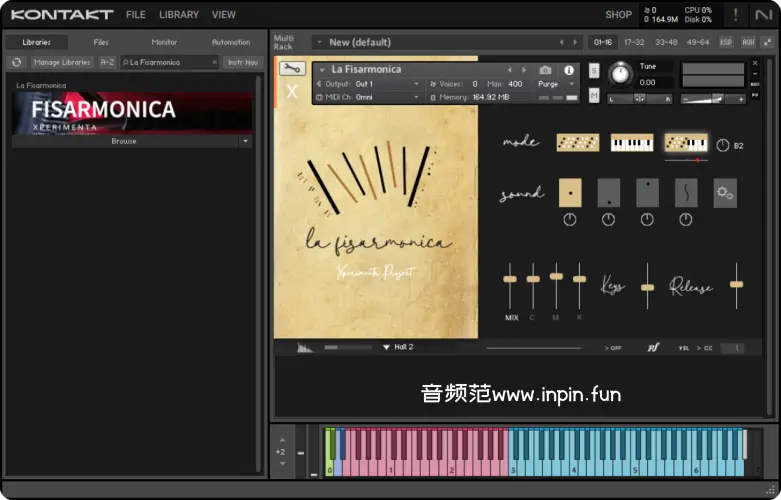The height and width of the screenshot is (500, 781).
Task: Toggle the first beige sound slot
Action: (x=570, y=192)
